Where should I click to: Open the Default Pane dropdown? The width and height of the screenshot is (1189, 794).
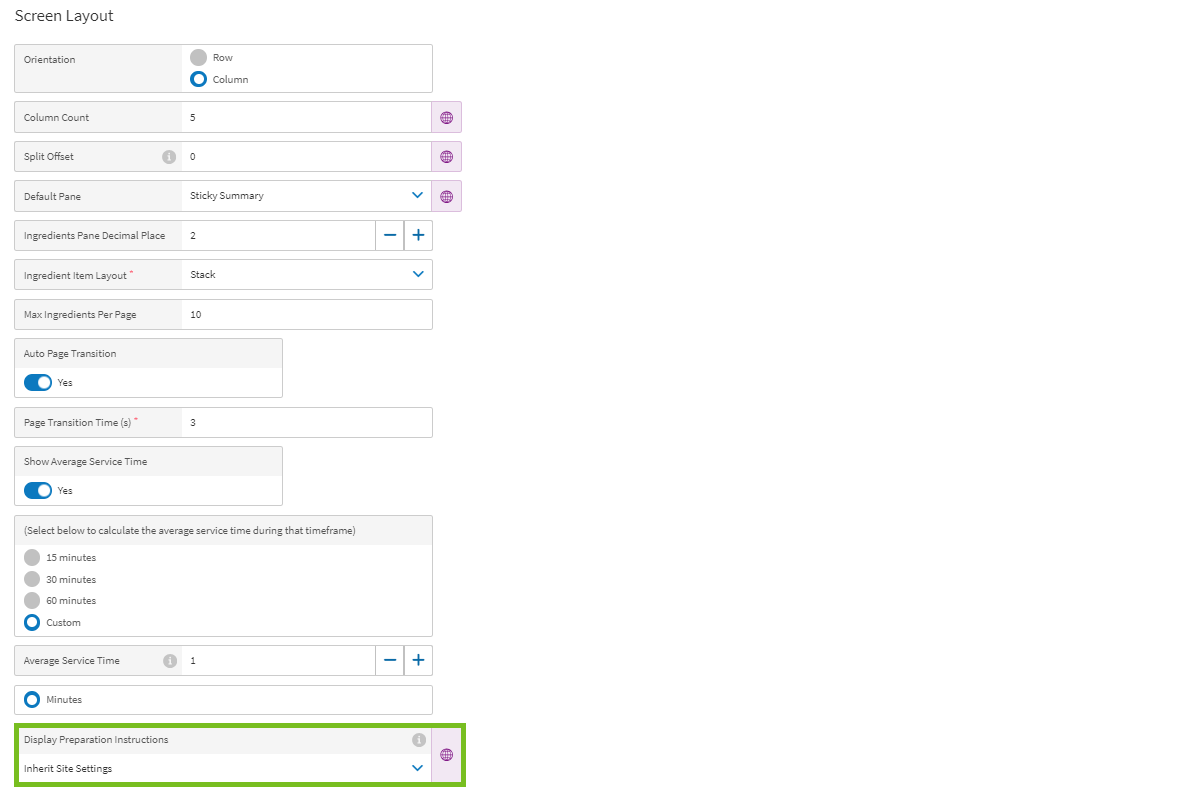click(418, 195)
